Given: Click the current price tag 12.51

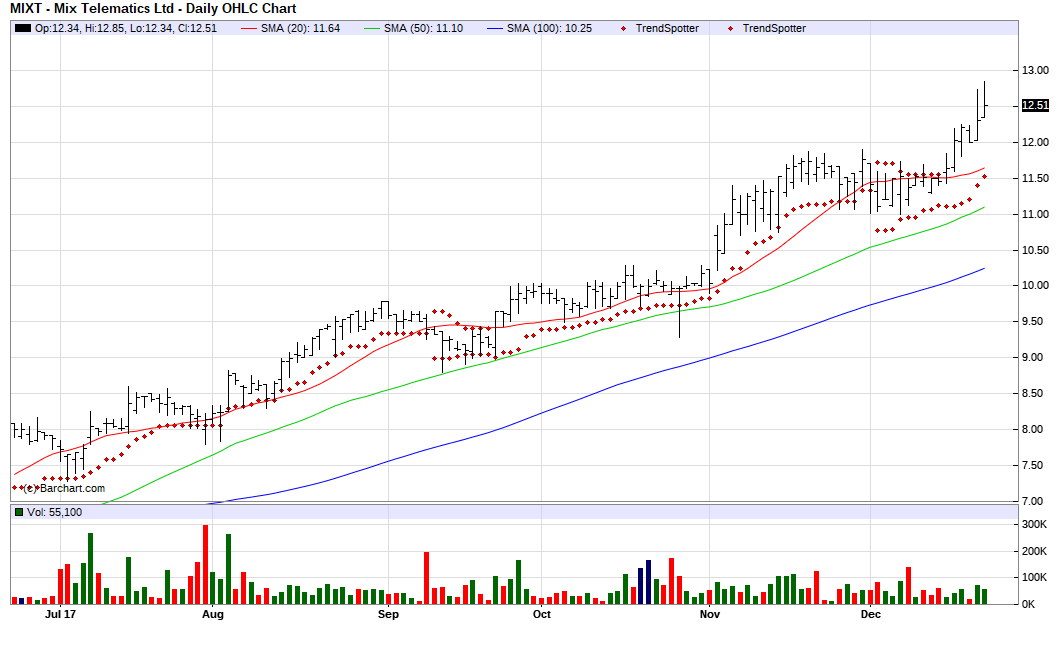Looking at the screenshot, I should coord(1035,105).
